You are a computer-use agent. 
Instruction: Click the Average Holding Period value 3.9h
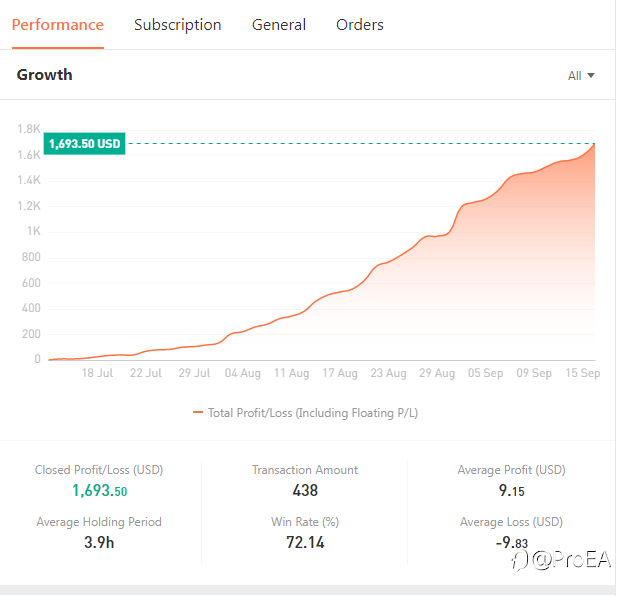(x=99, y=542)
